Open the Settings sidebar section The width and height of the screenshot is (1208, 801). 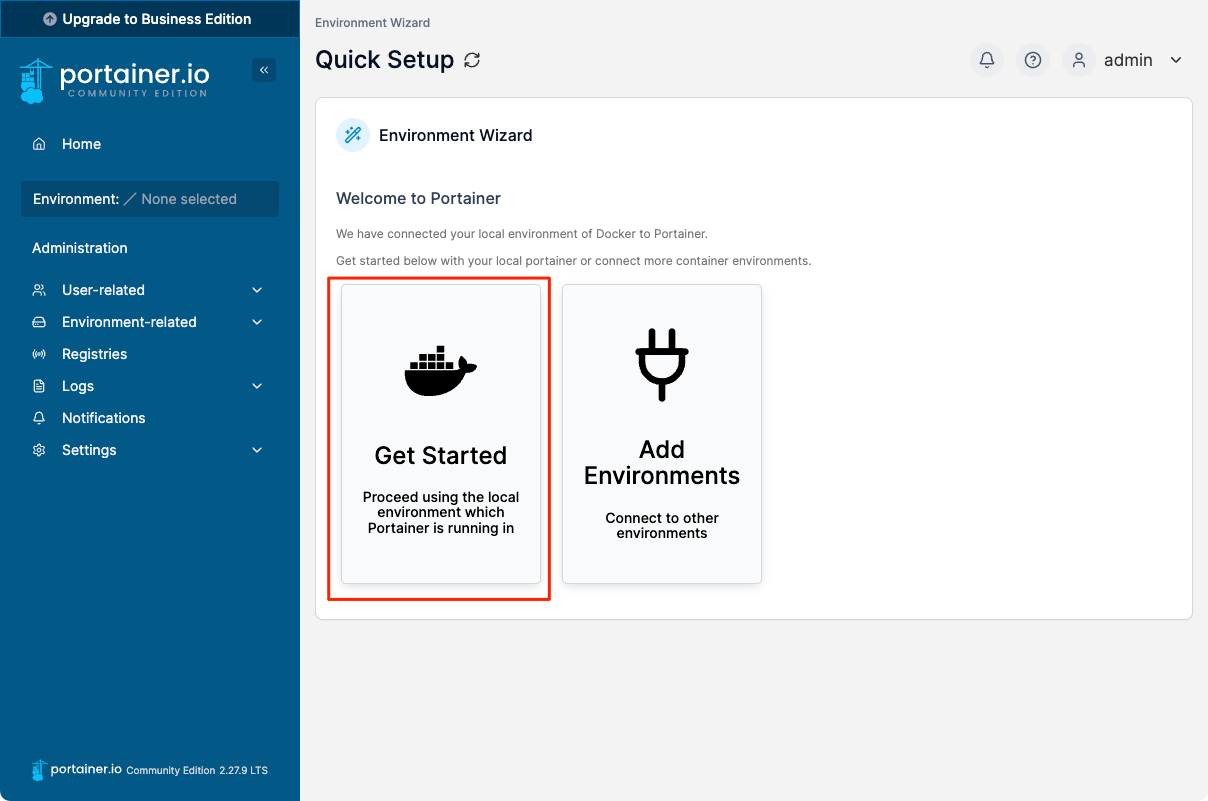click(150, 450)
